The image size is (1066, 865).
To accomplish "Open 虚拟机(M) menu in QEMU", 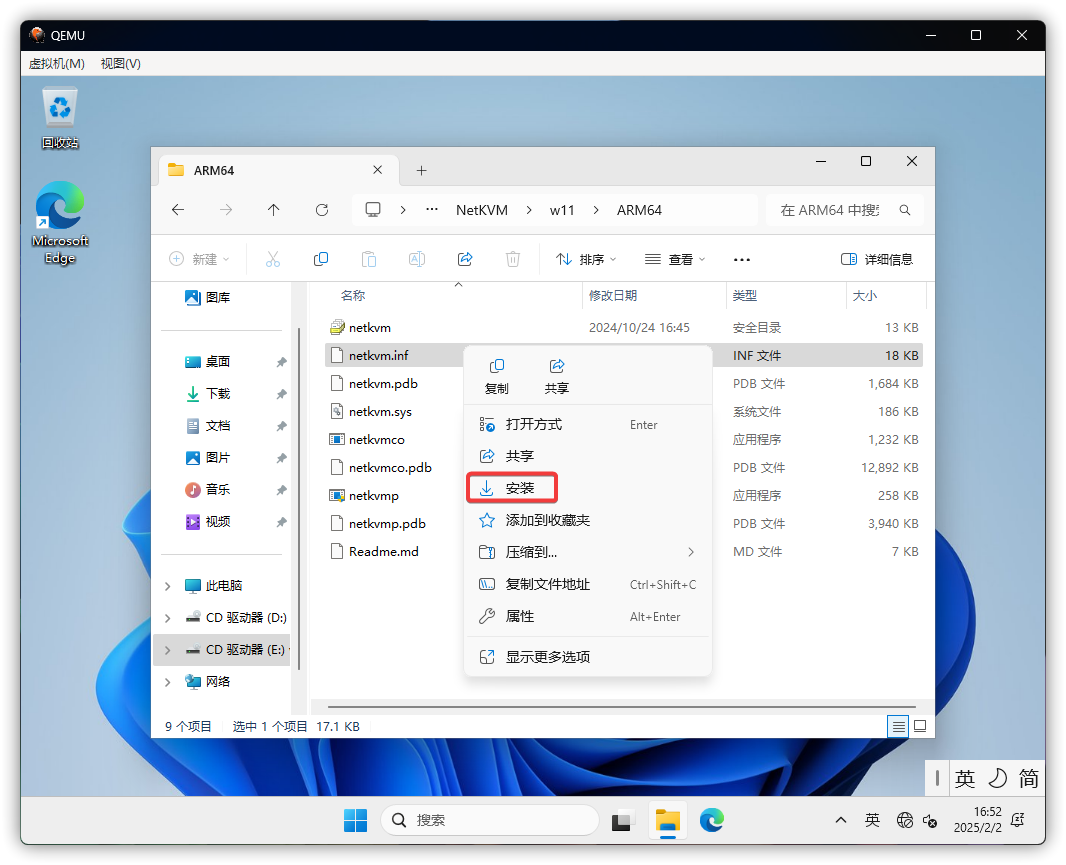I will pos(57,63).
